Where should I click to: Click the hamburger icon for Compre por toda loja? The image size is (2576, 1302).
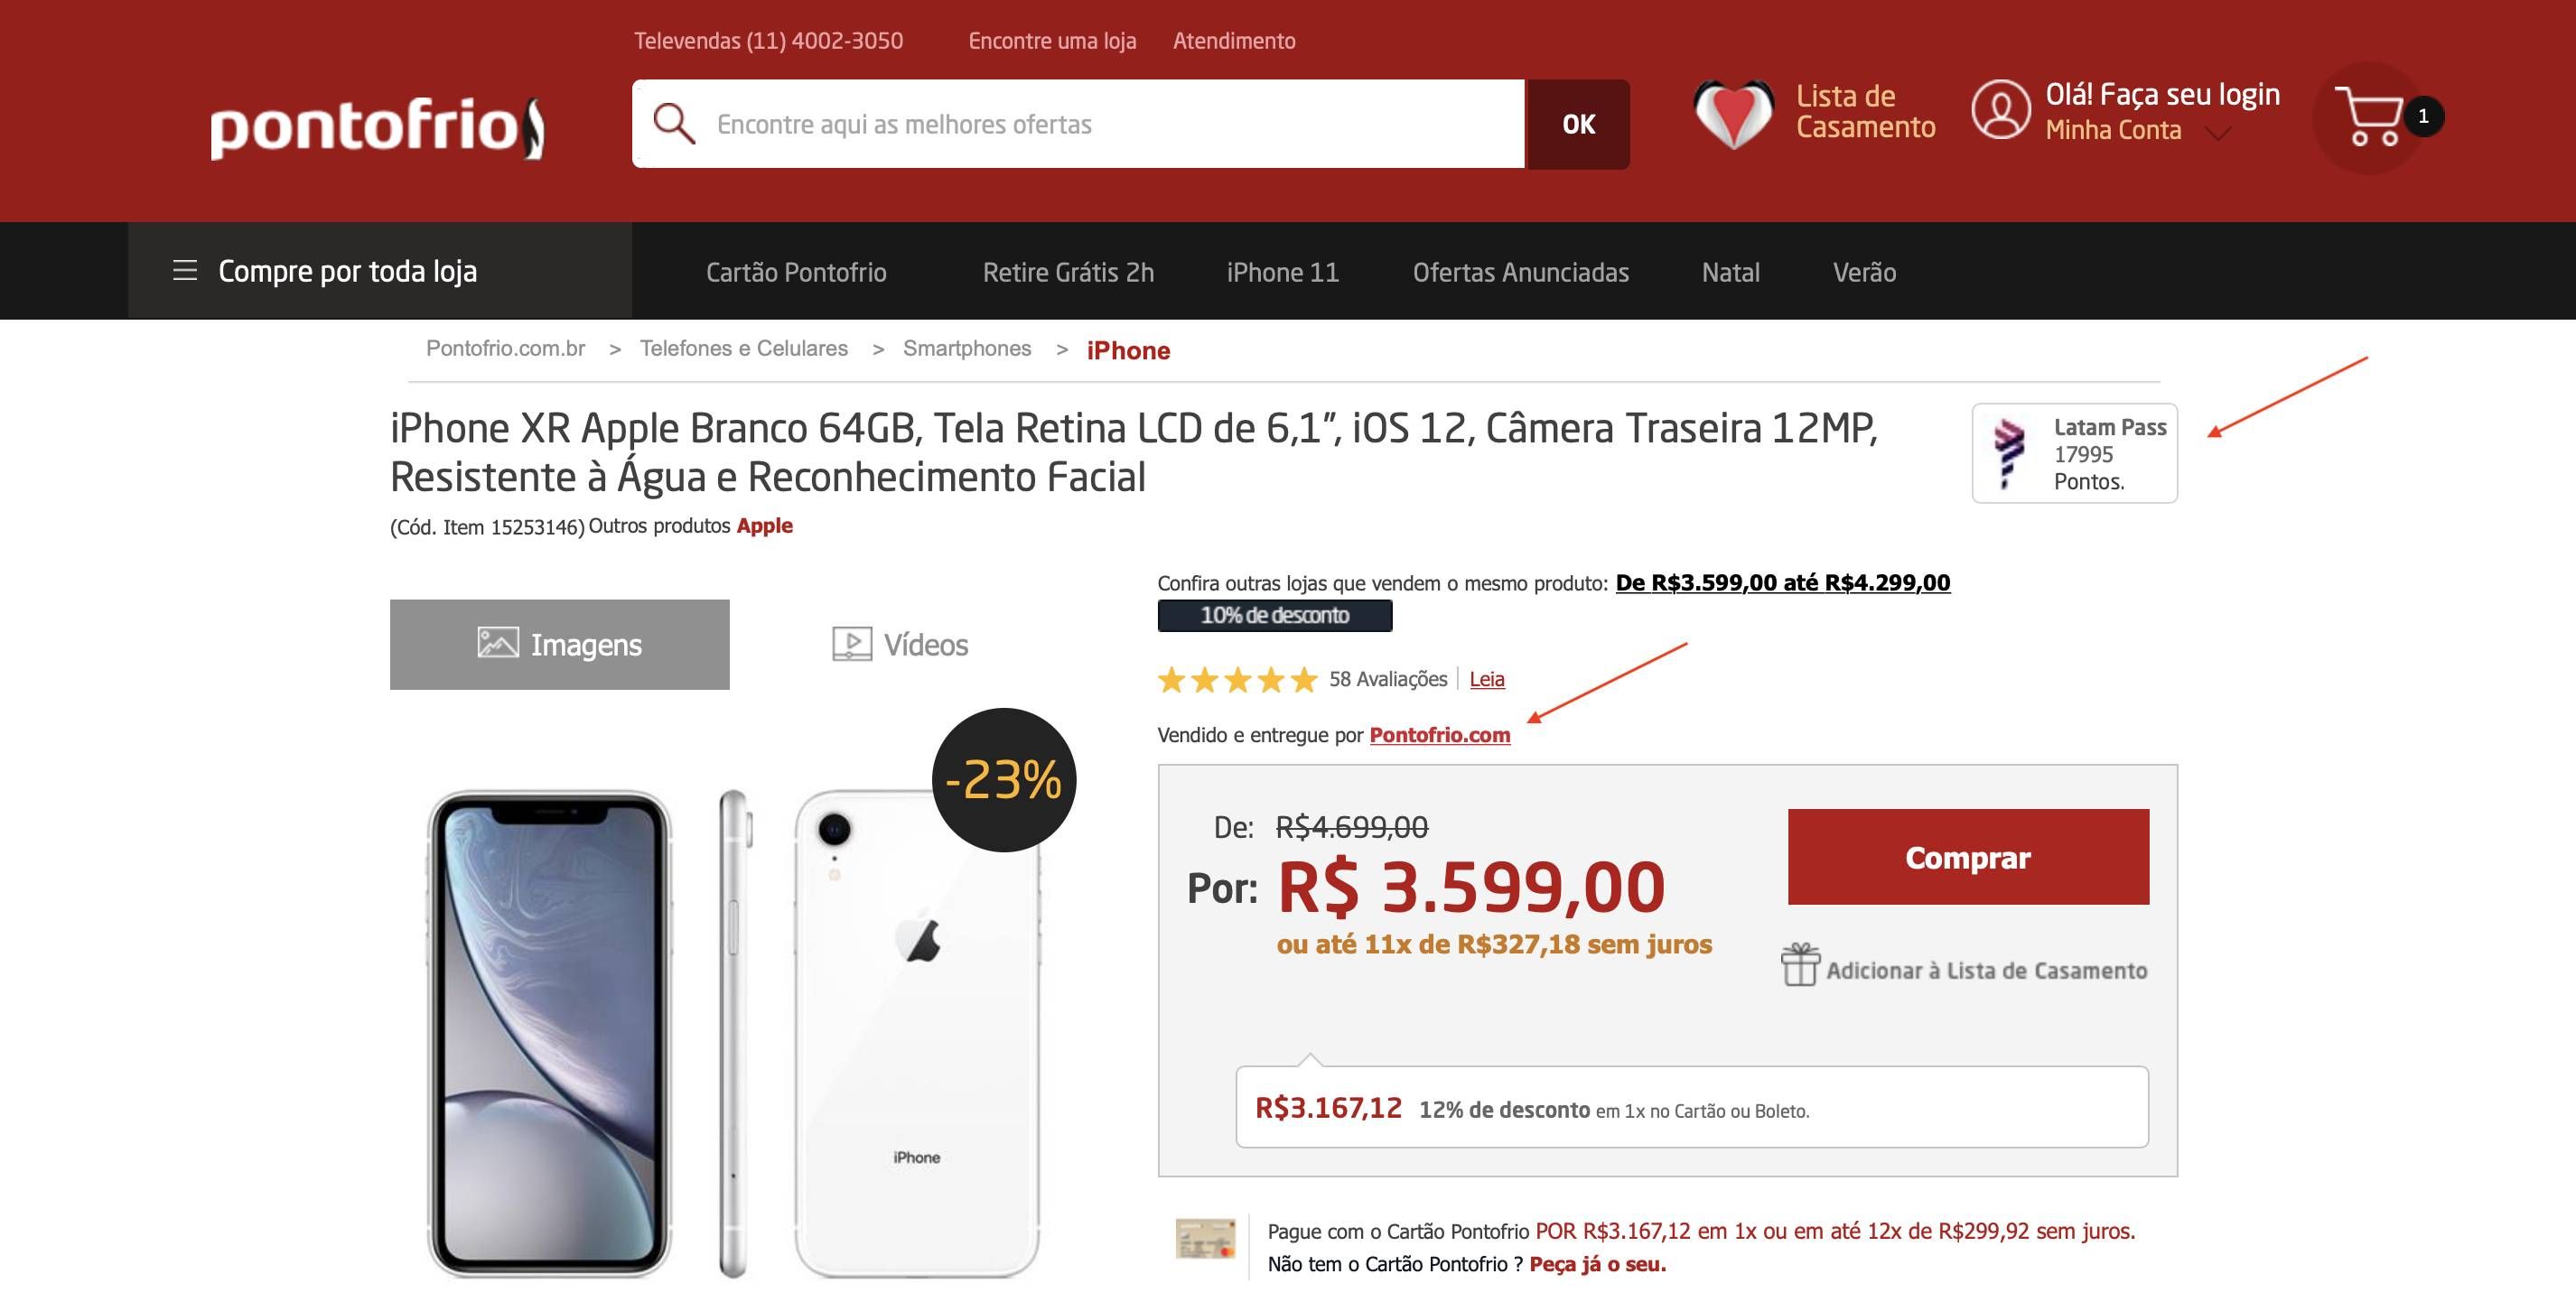point(185,270)
